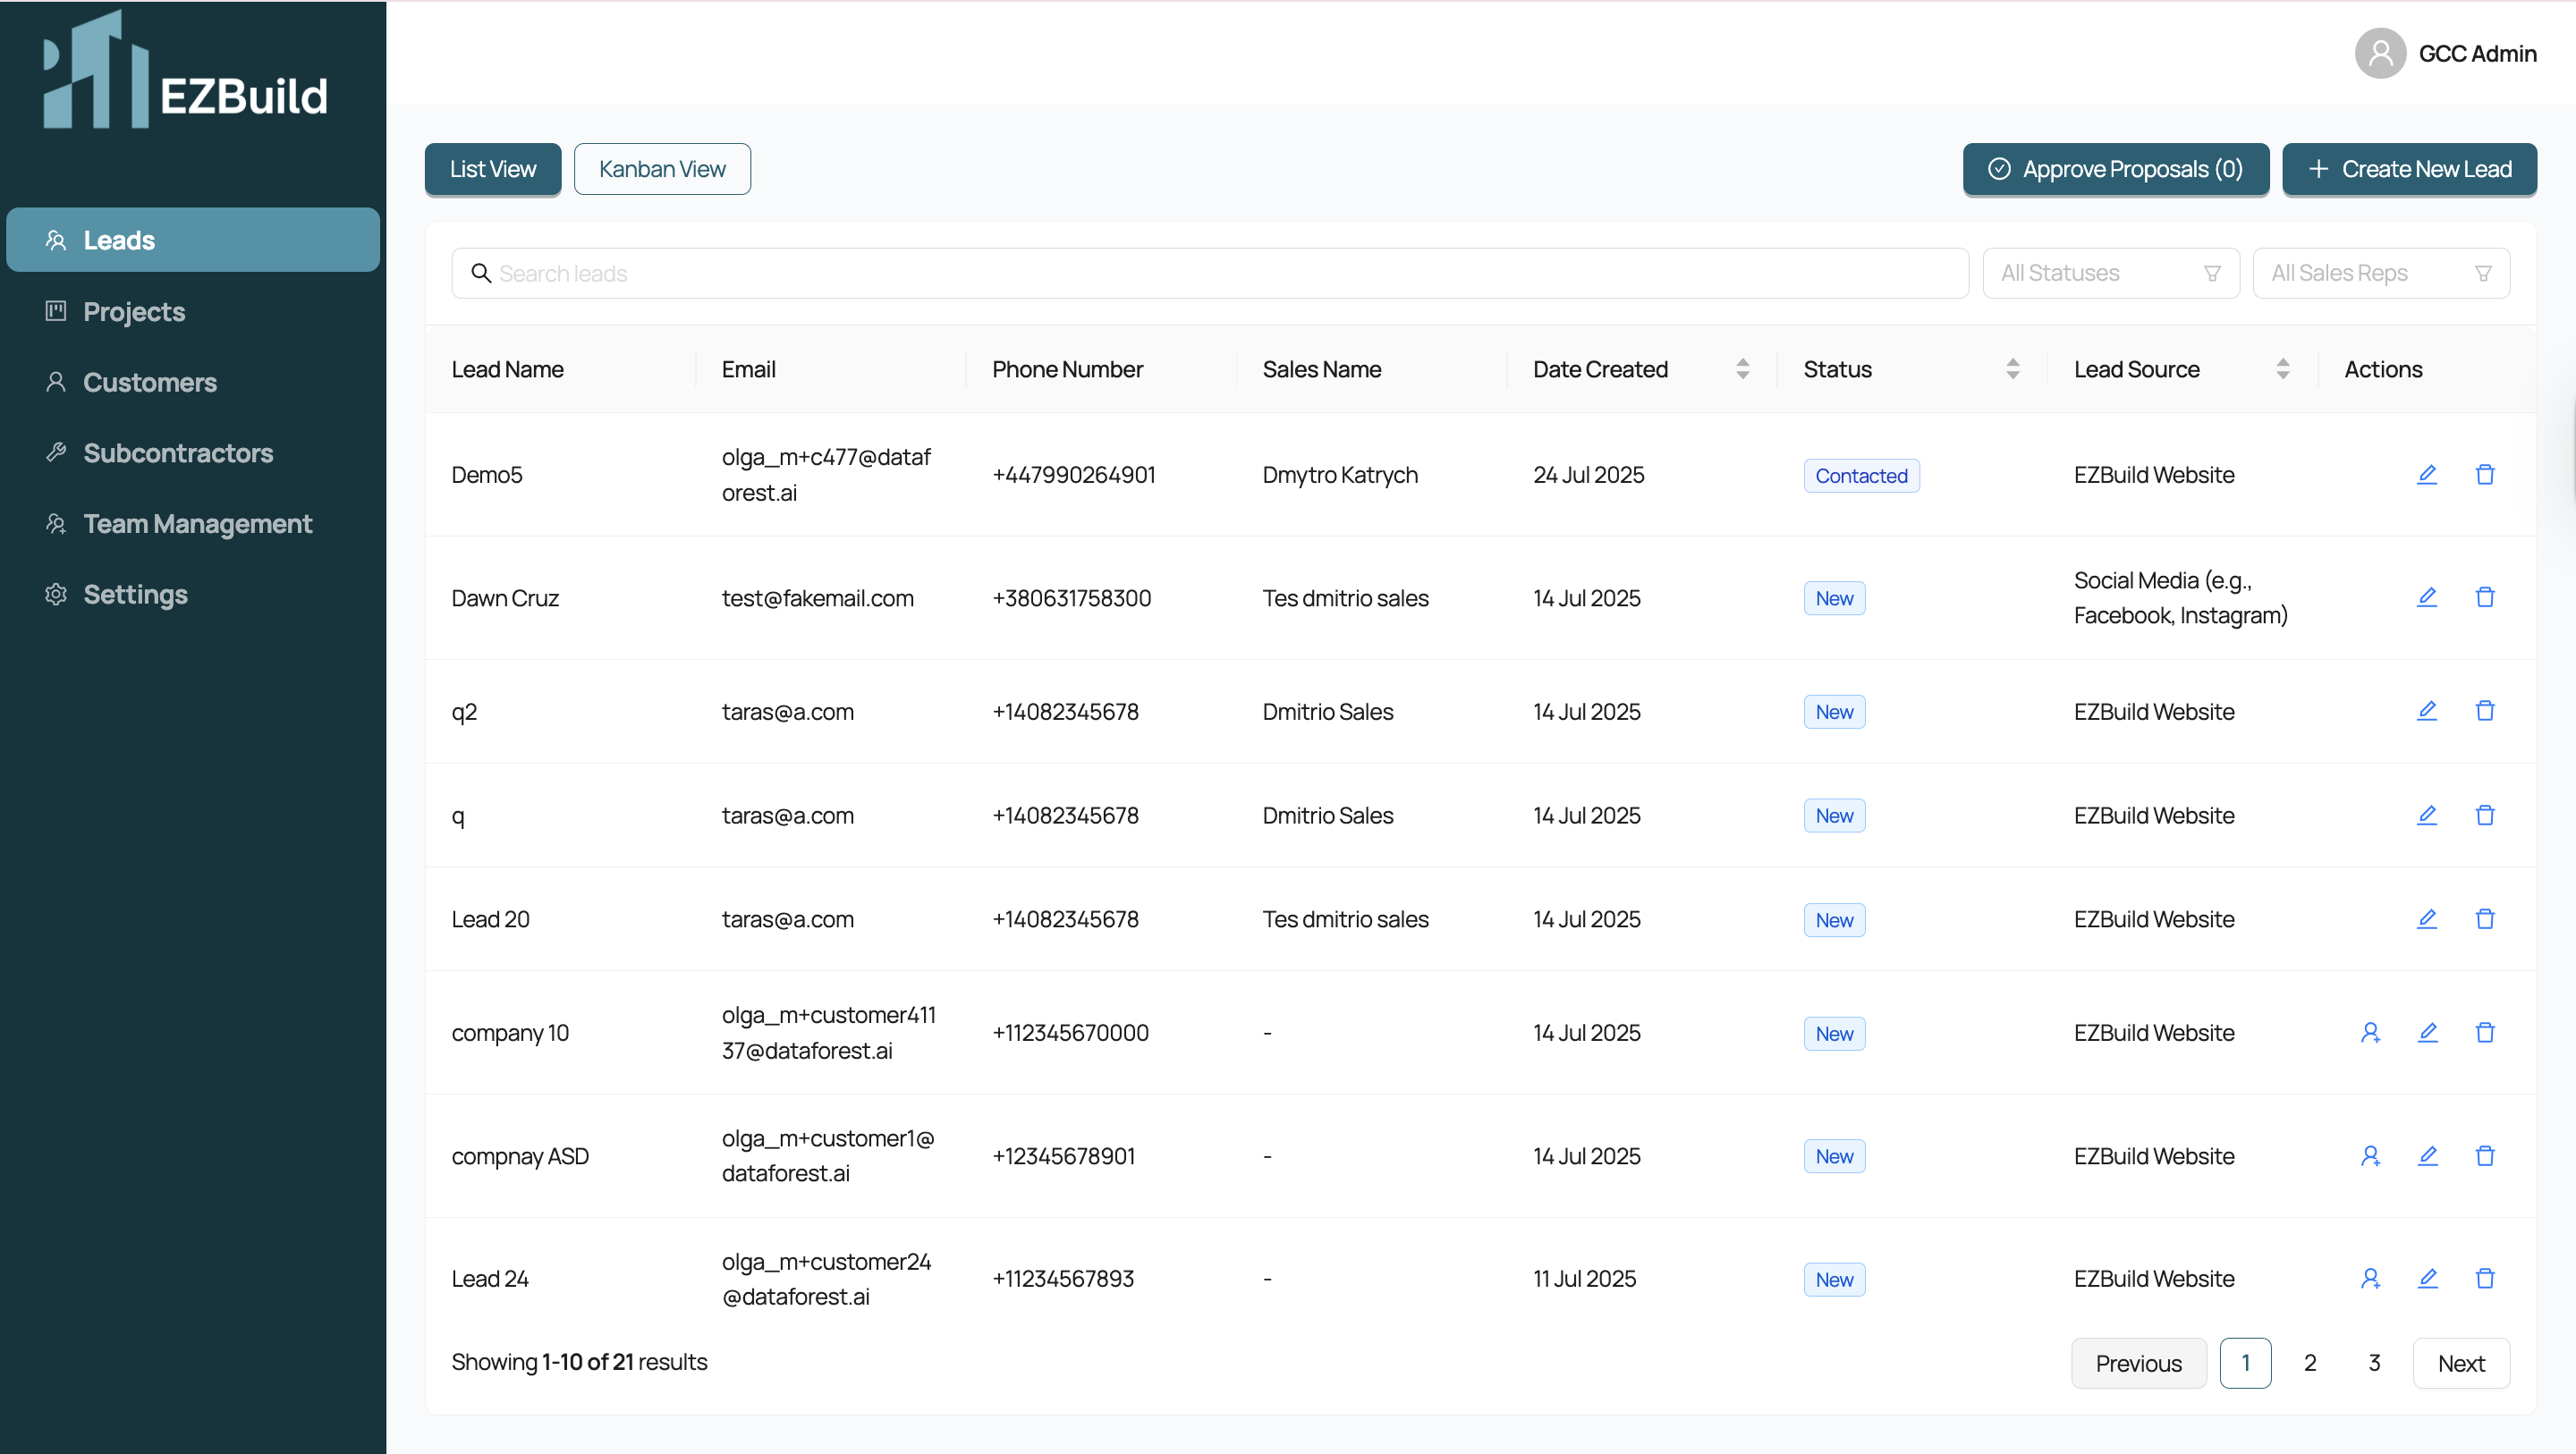Click Create New Lead button
The height and width of the screenshot is (1454, 2576).
tap(2410, 169)
